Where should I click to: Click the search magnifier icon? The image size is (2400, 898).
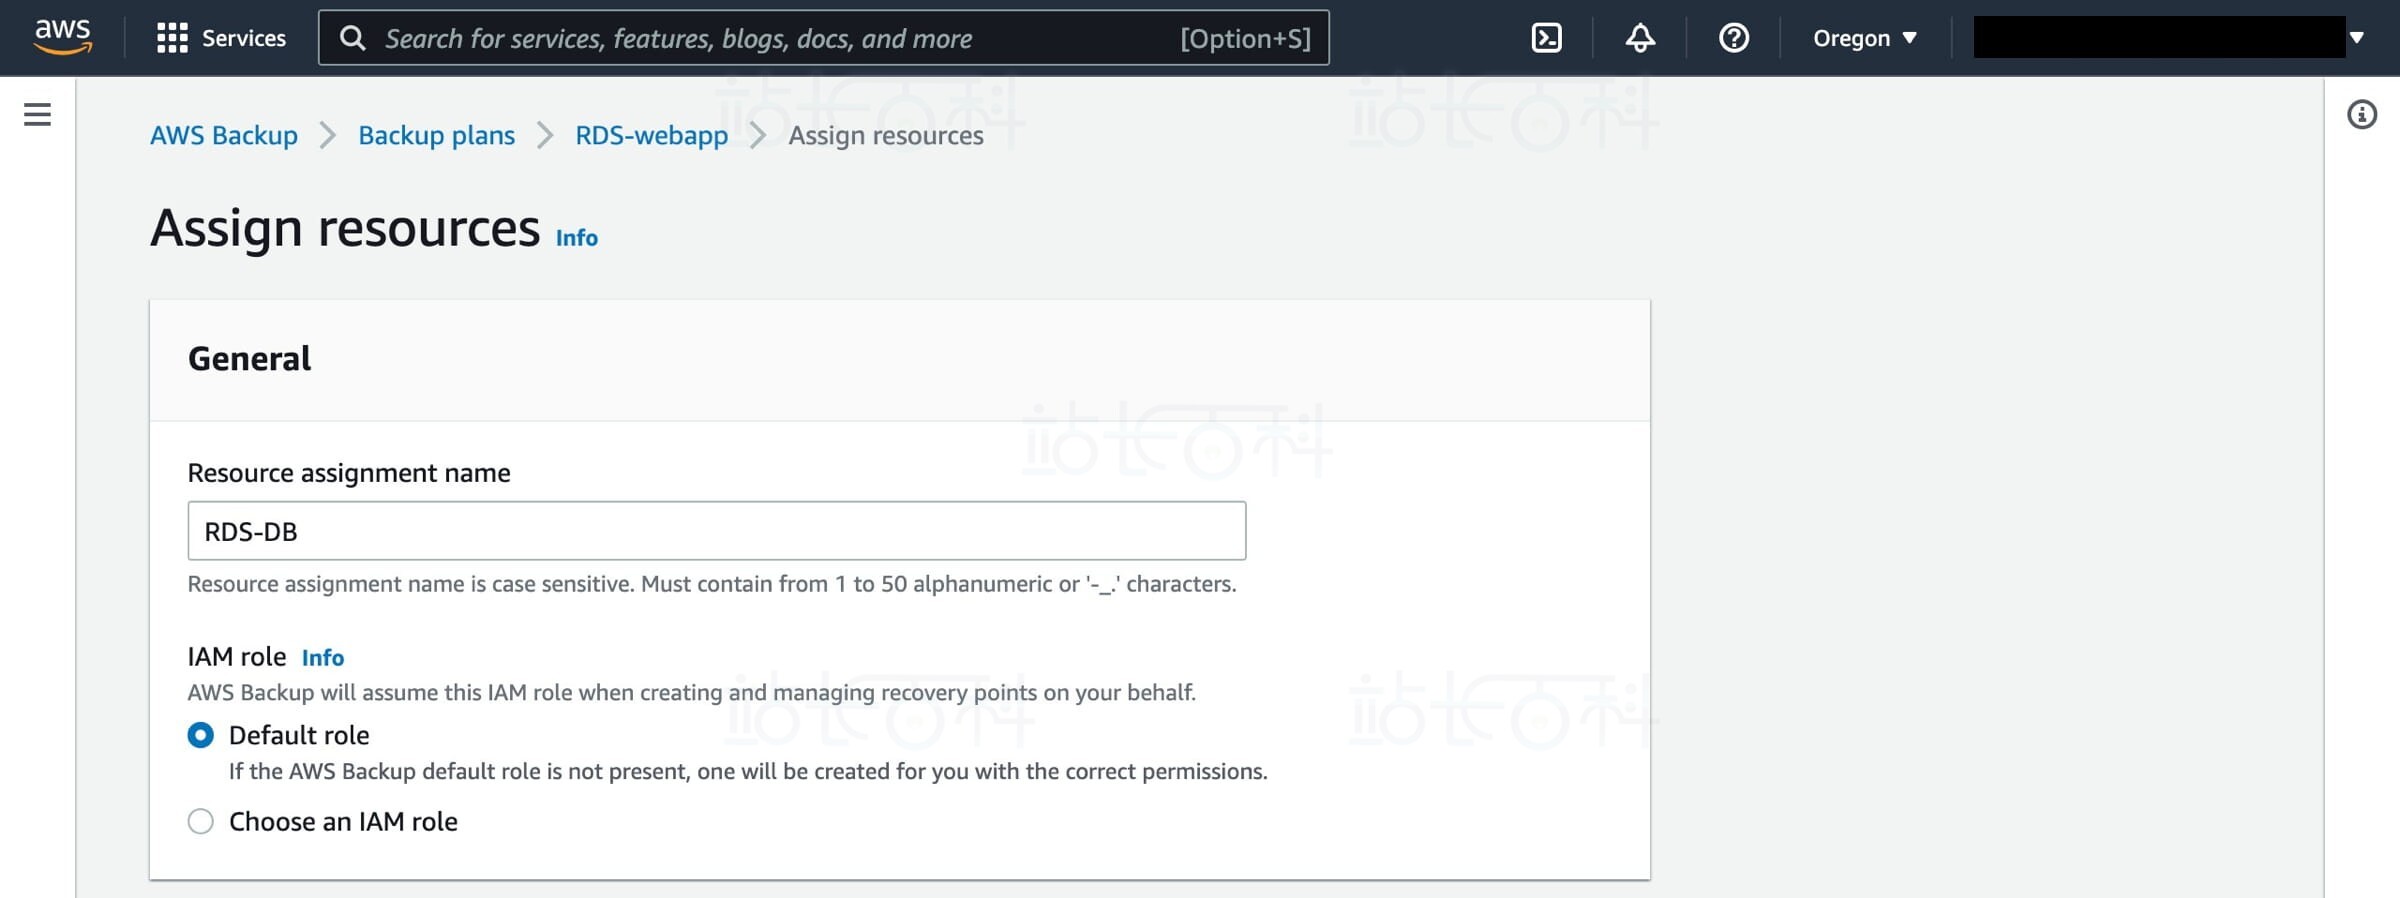click(x=353, y=38)
